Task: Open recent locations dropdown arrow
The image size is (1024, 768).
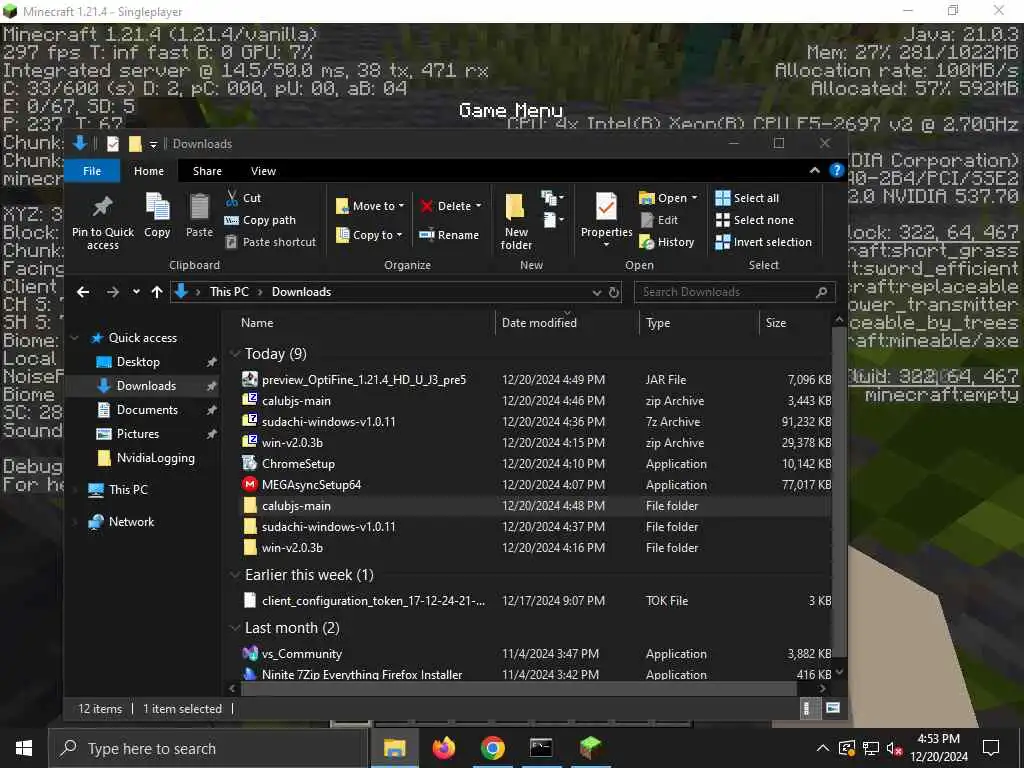Action: [136, 292]
